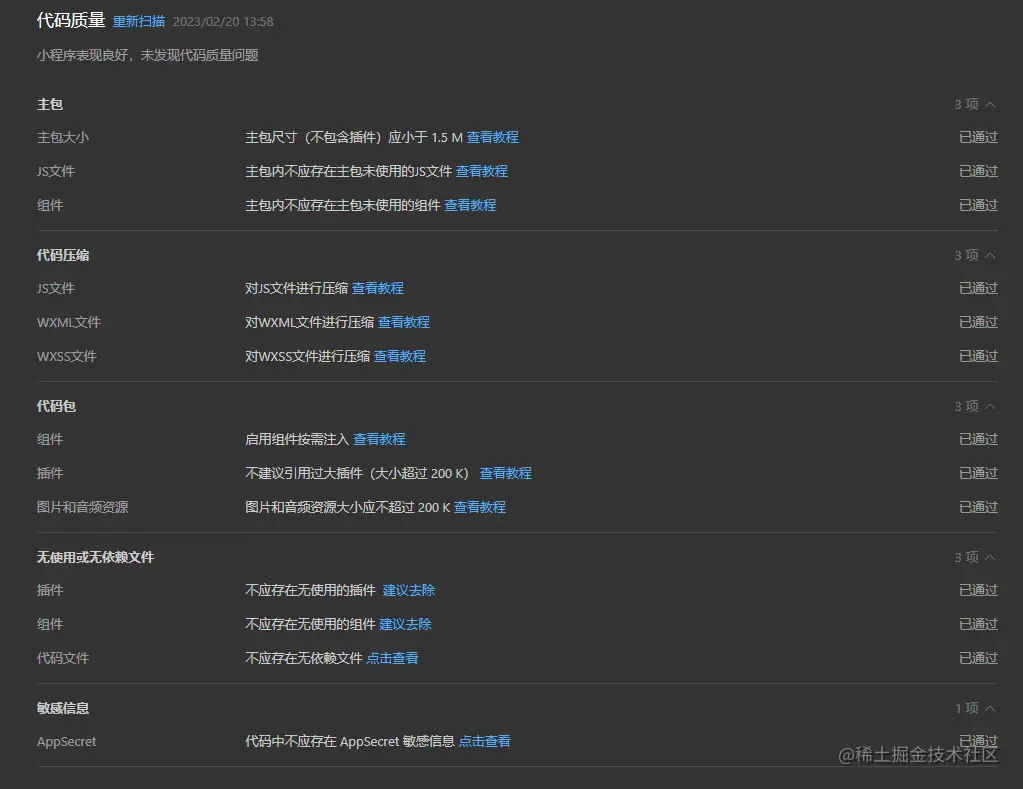Open 查看教程 for 主包未使用的组件
Viewport: 1023px width, 789px height.
[x=470, y=205]
